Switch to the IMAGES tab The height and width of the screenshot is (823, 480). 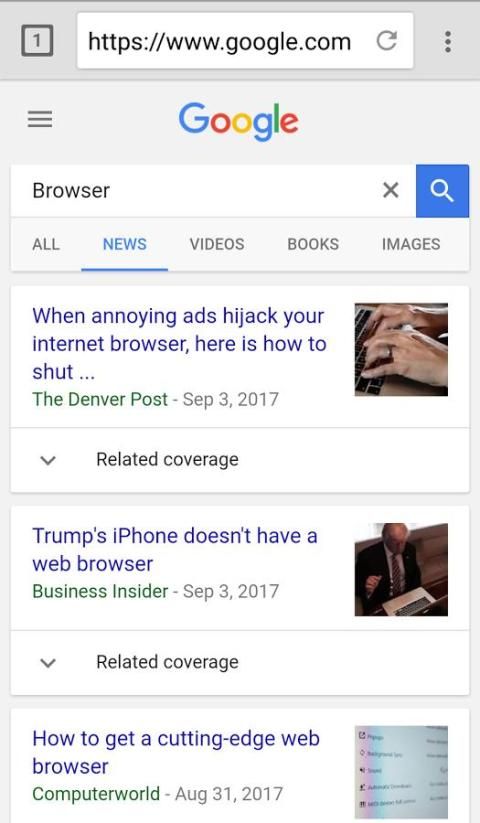pos(411,244)
